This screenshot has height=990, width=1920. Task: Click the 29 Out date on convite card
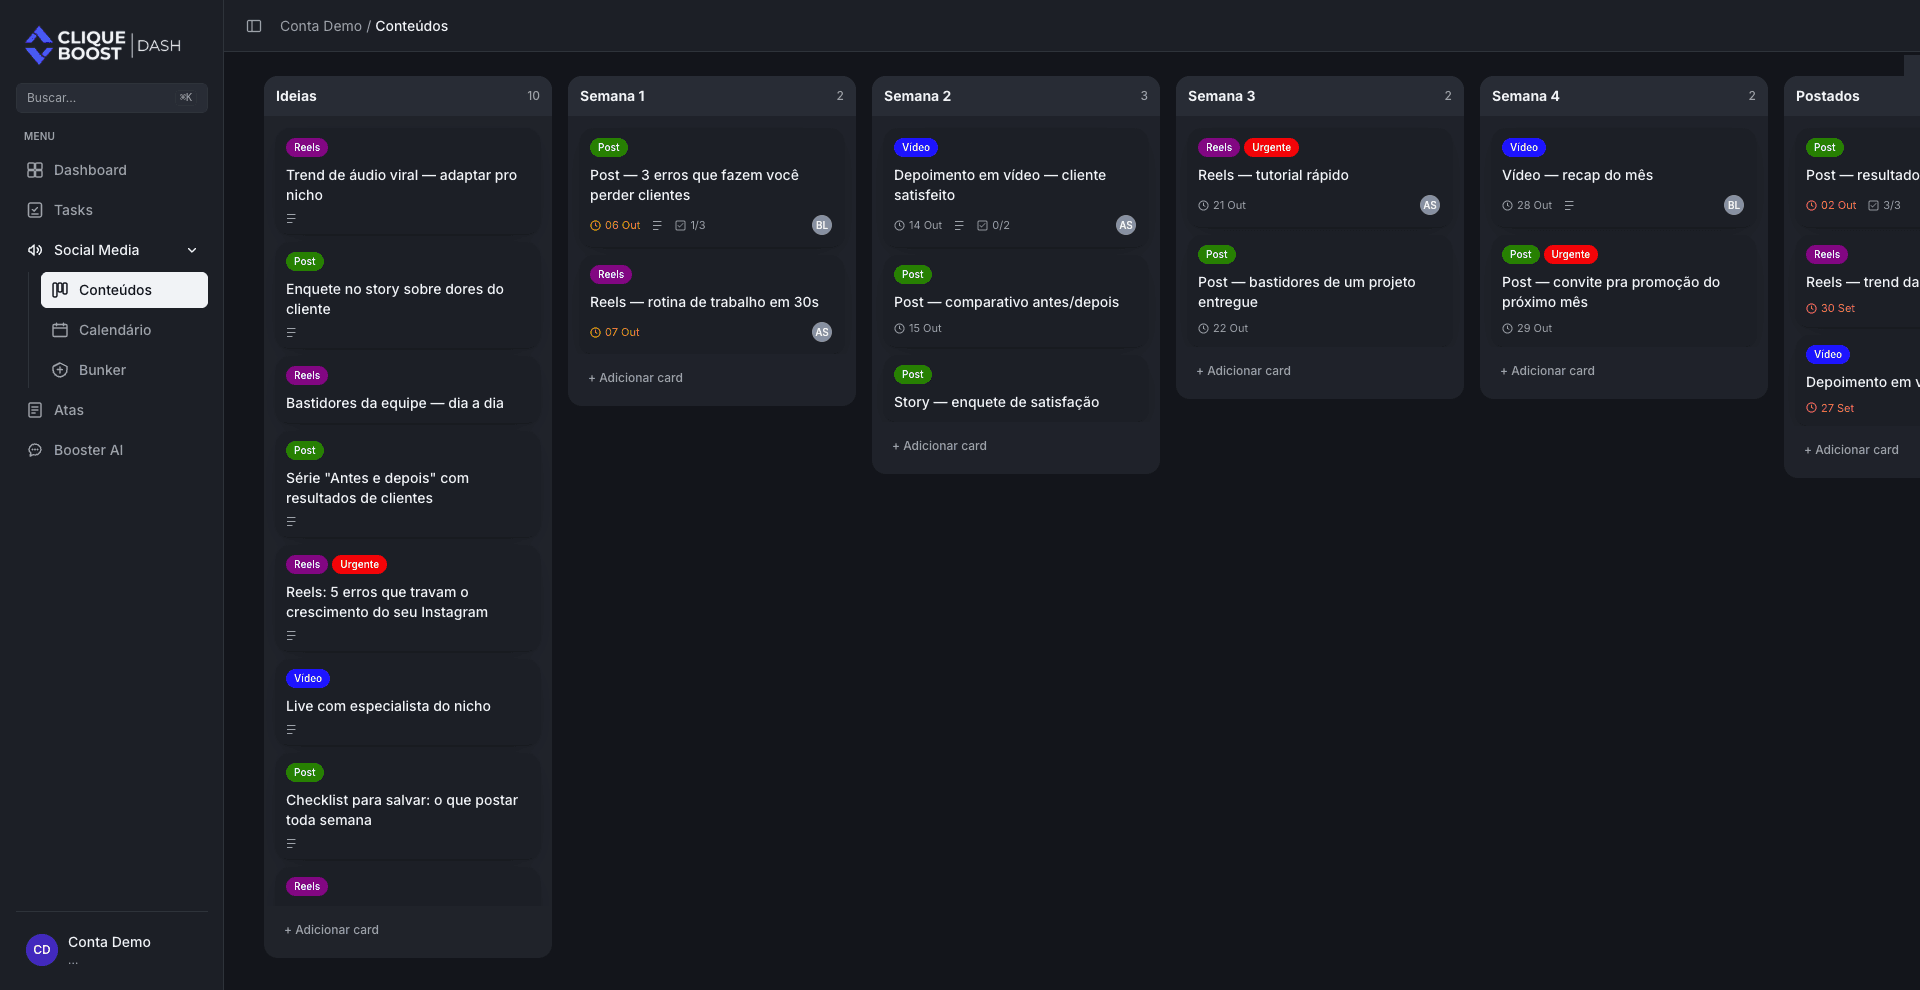pyautogui.click(x=1527, y=328)
